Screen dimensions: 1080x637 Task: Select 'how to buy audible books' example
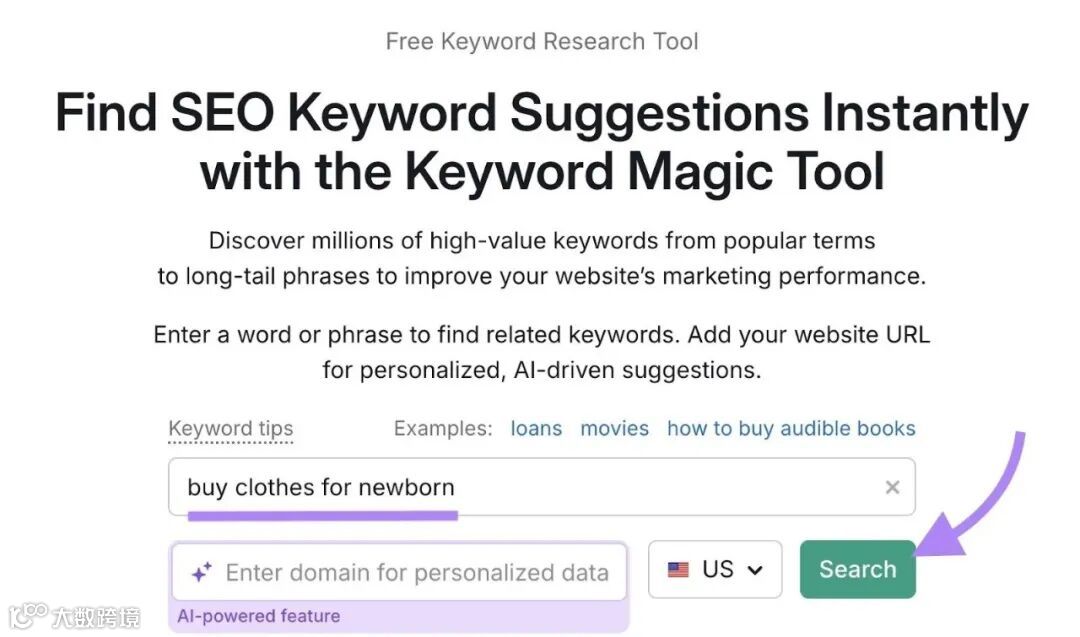(x=791, y=429)
